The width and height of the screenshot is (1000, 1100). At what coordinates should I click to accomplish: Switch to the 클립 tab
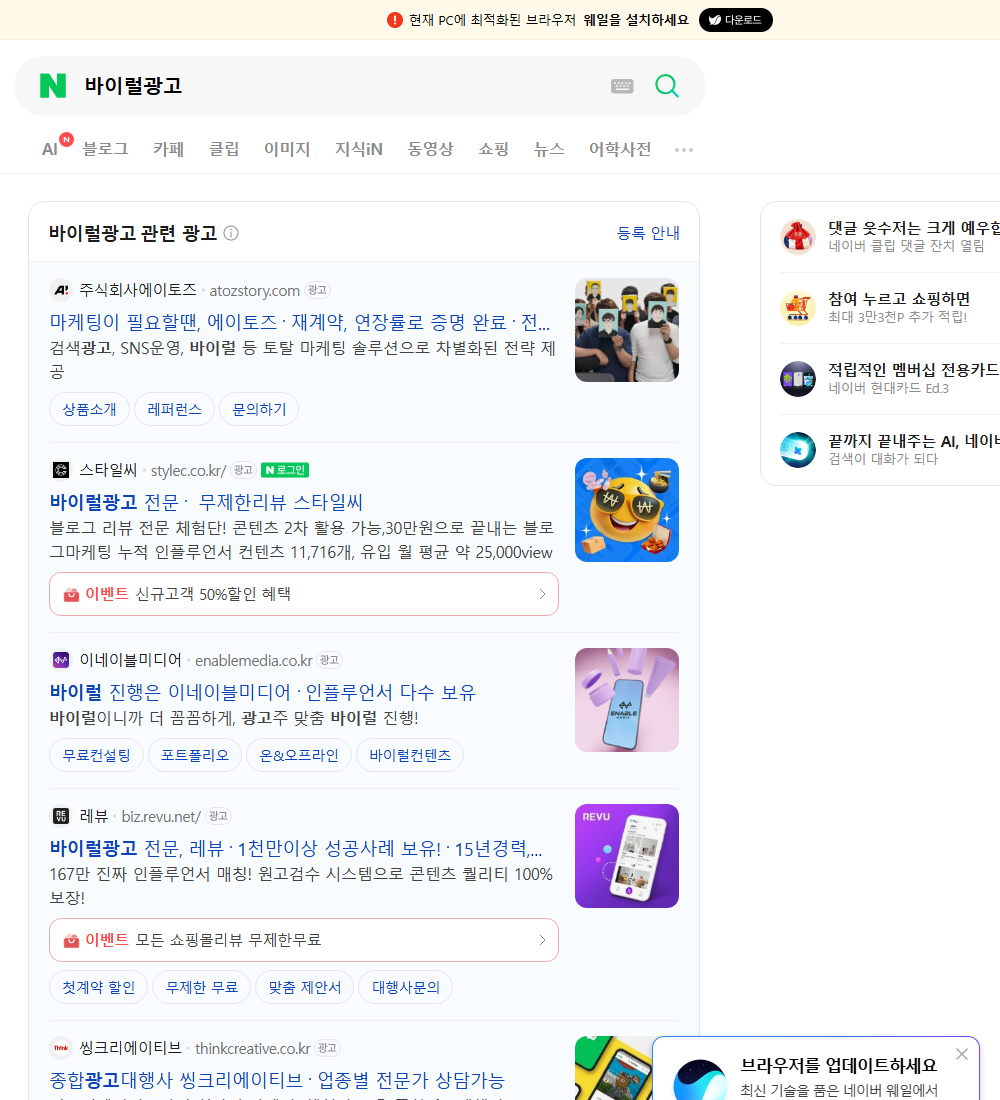point(224,149)
